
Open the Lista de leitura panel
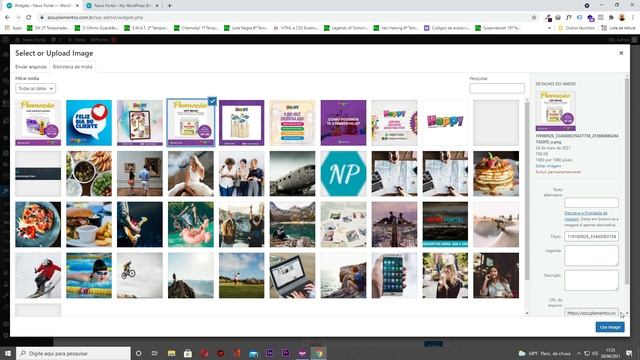click(x=618, y=28)
